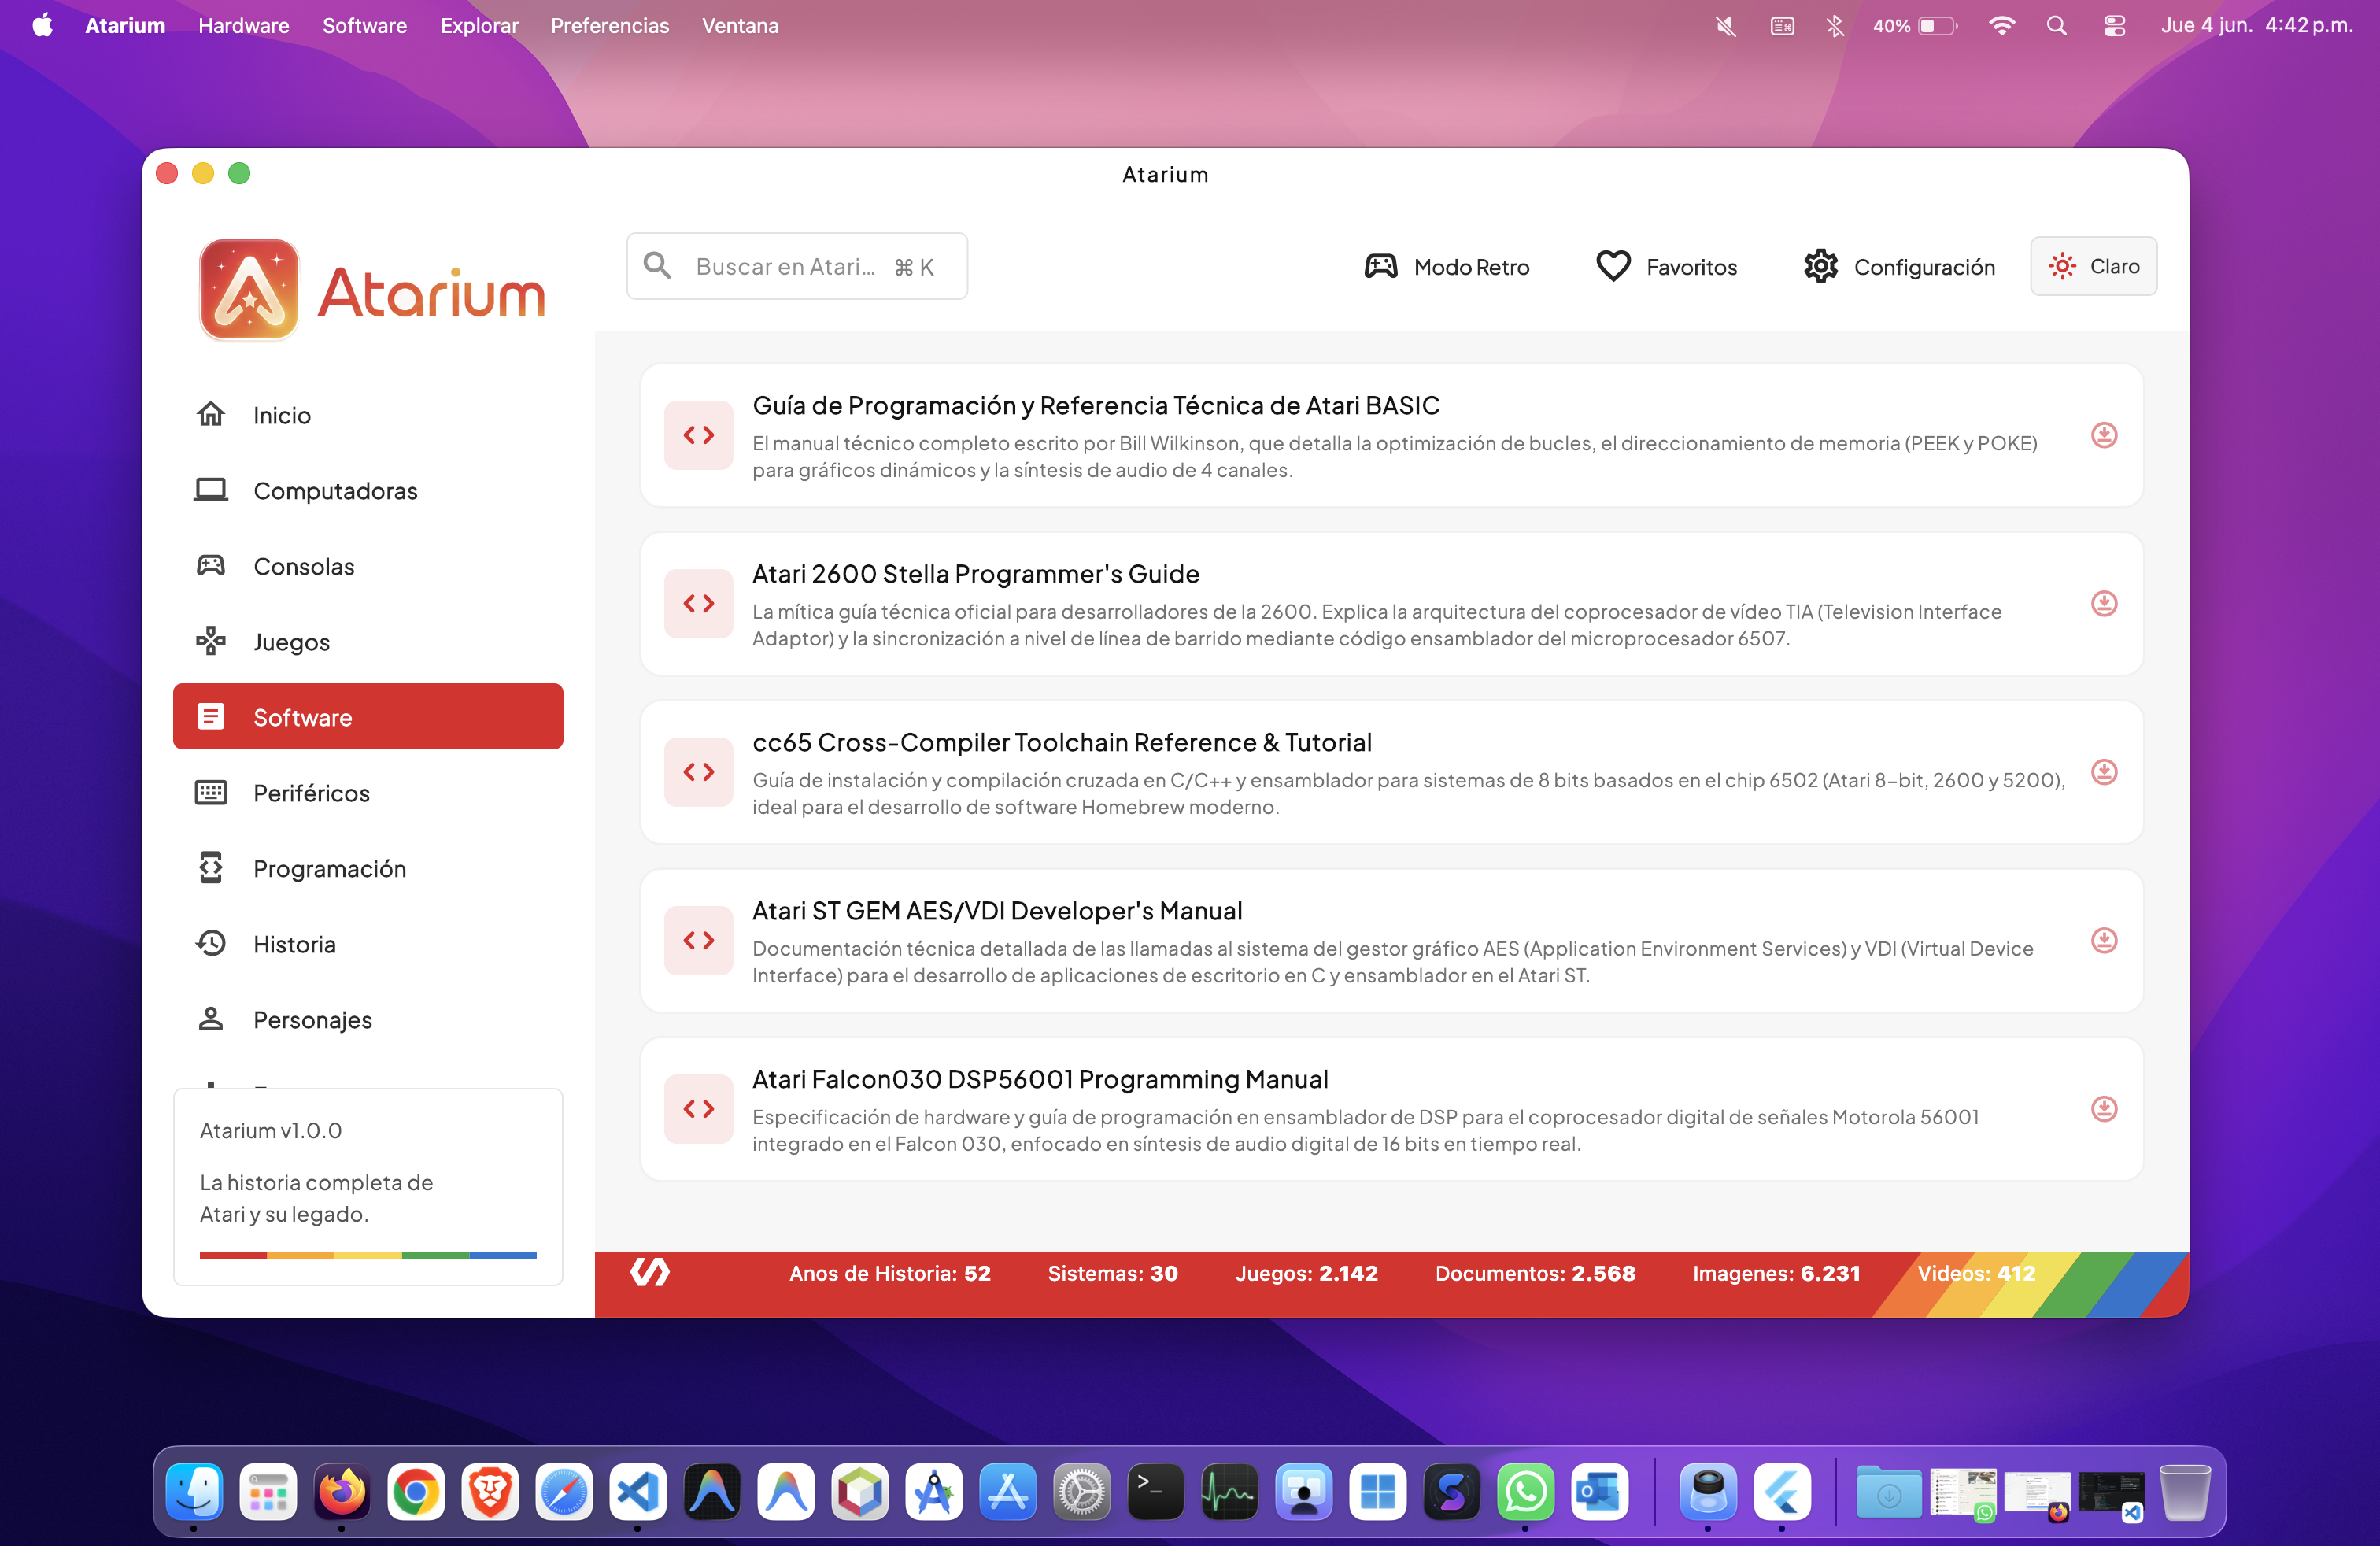Screen dimensions: 2380x1546
Task: Open Flutter app from the dock
Action: coord(1782,1492)
